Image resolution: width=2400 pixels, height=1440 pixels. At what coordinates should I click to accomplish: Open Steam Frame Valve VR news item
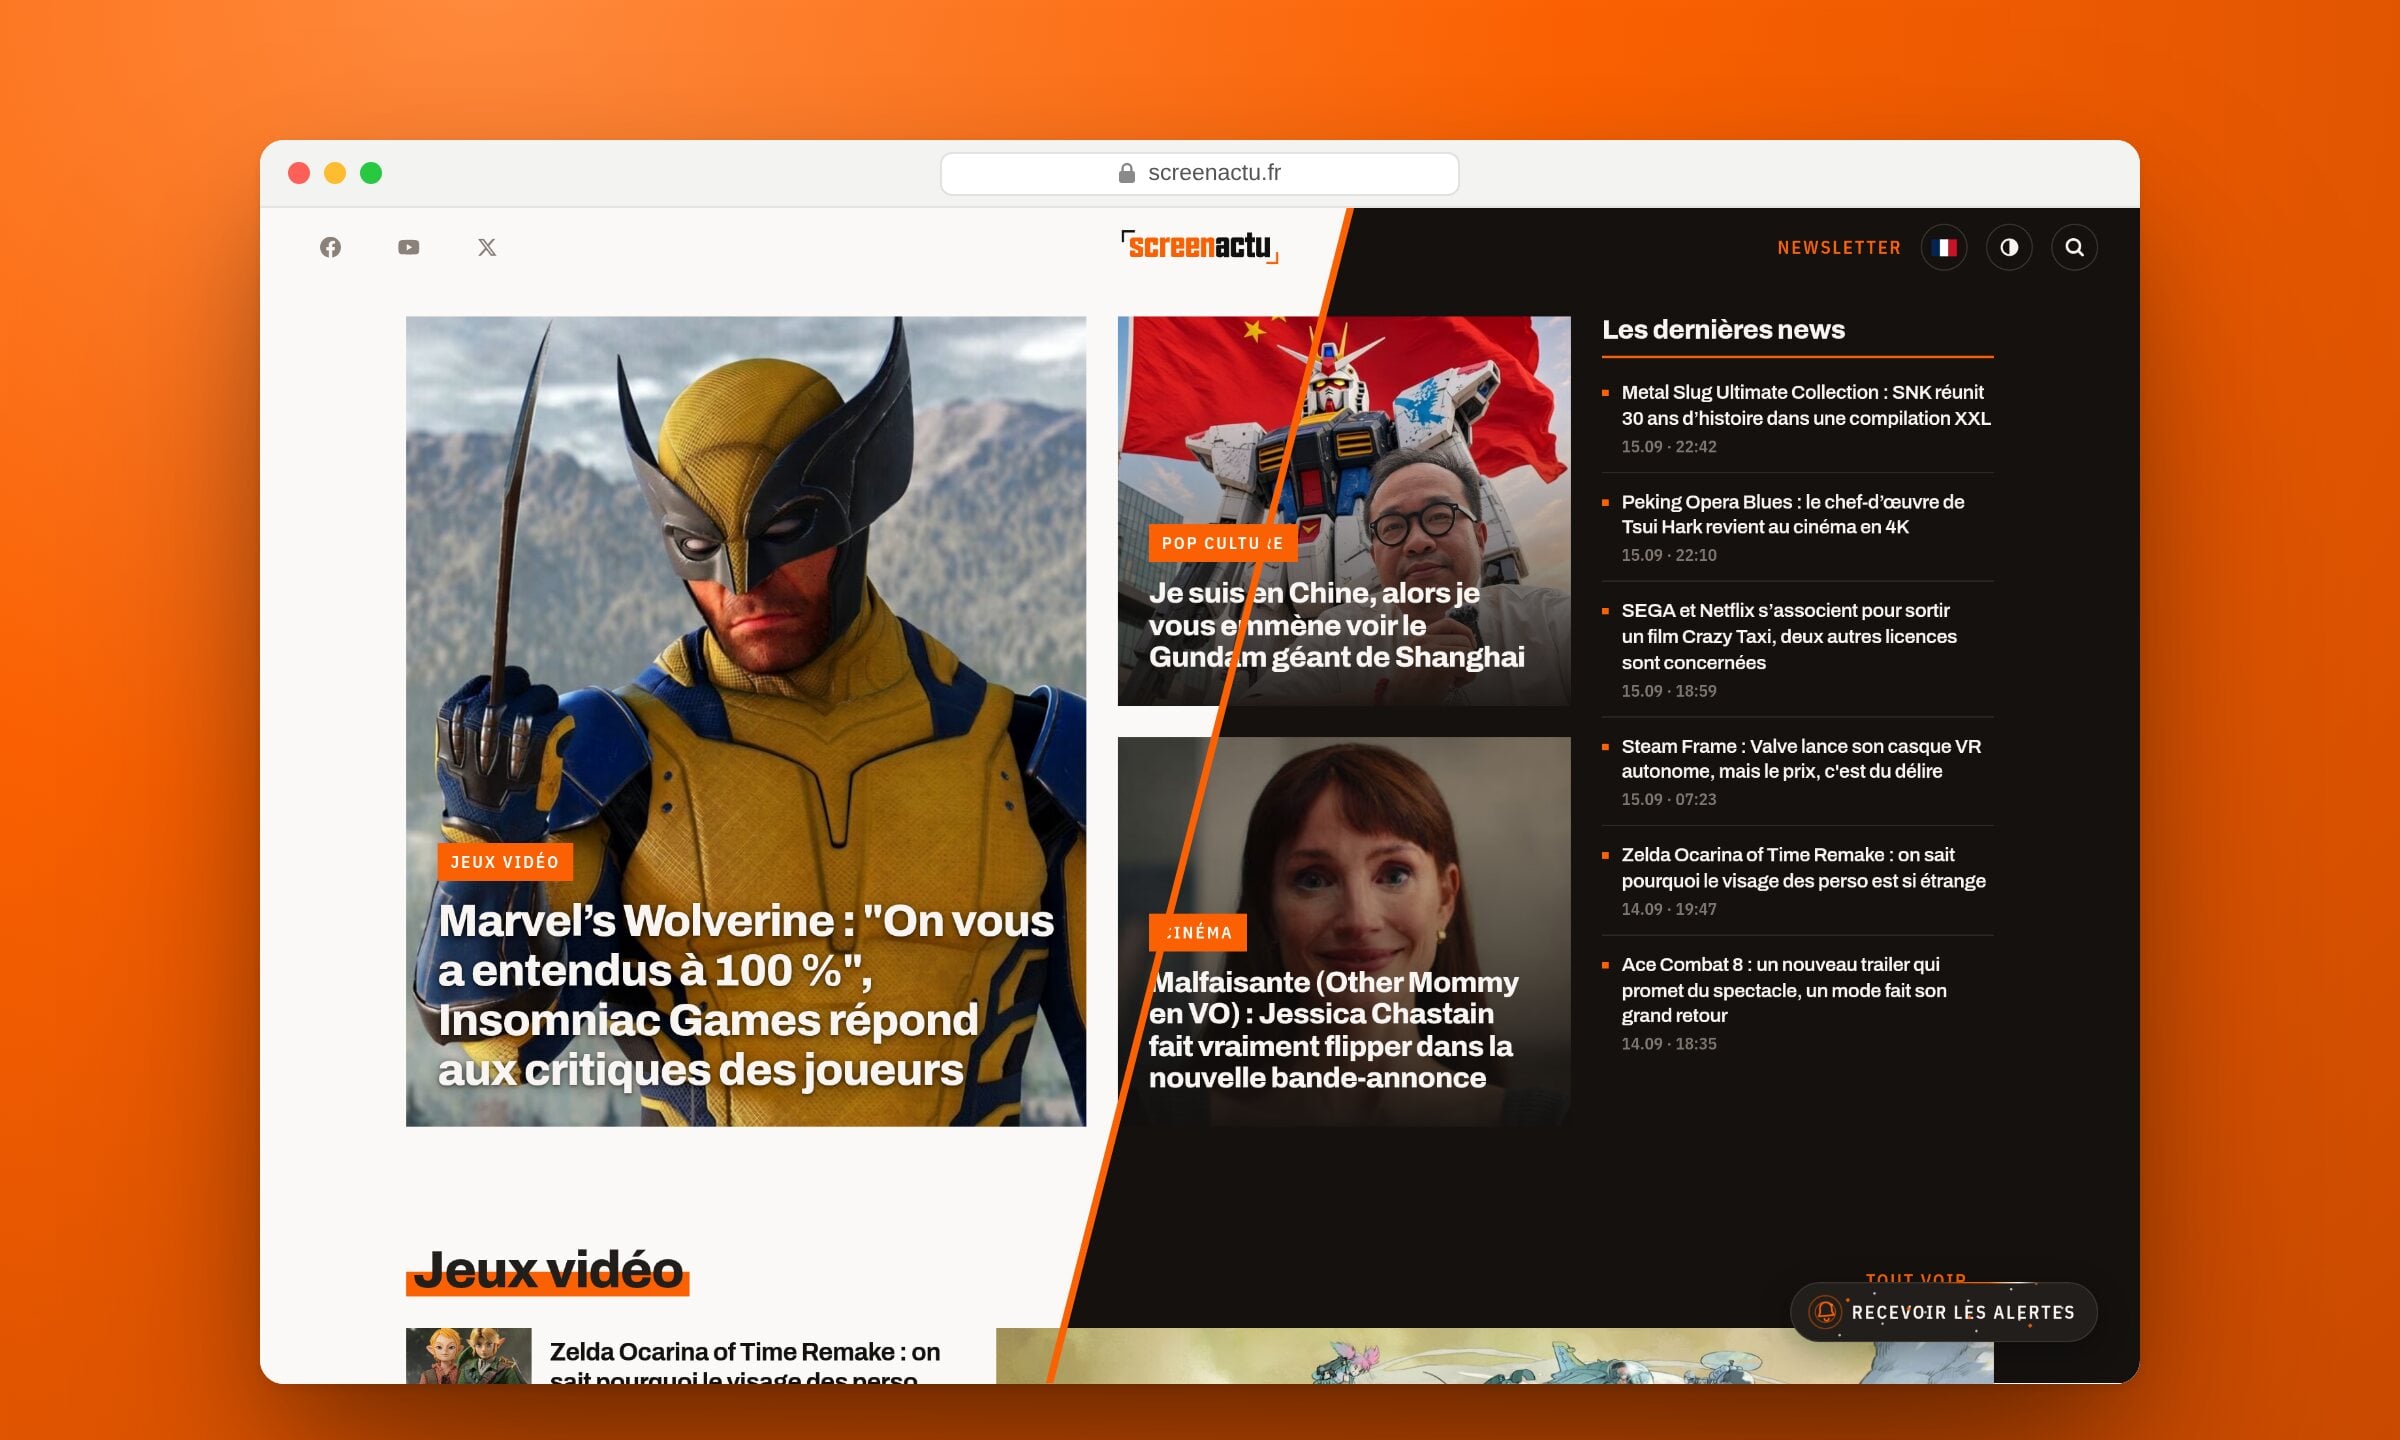(x=1801, y=758)
